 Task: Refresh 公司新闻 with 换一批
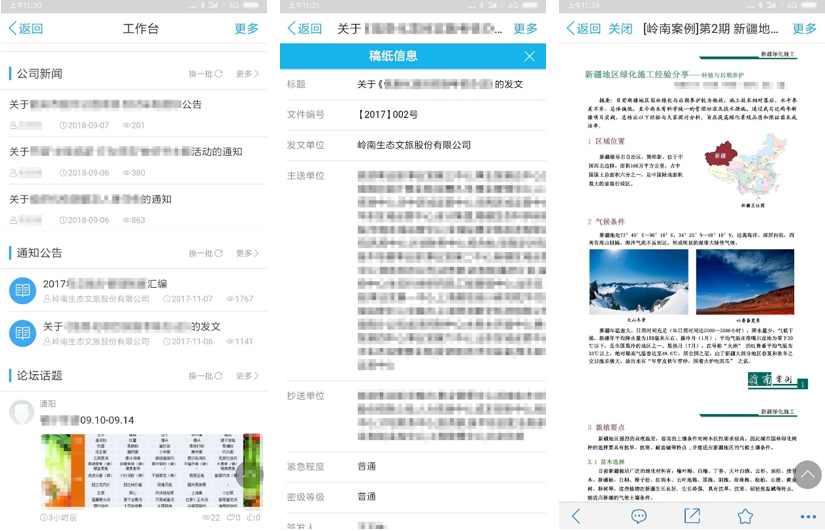point(206,74)
